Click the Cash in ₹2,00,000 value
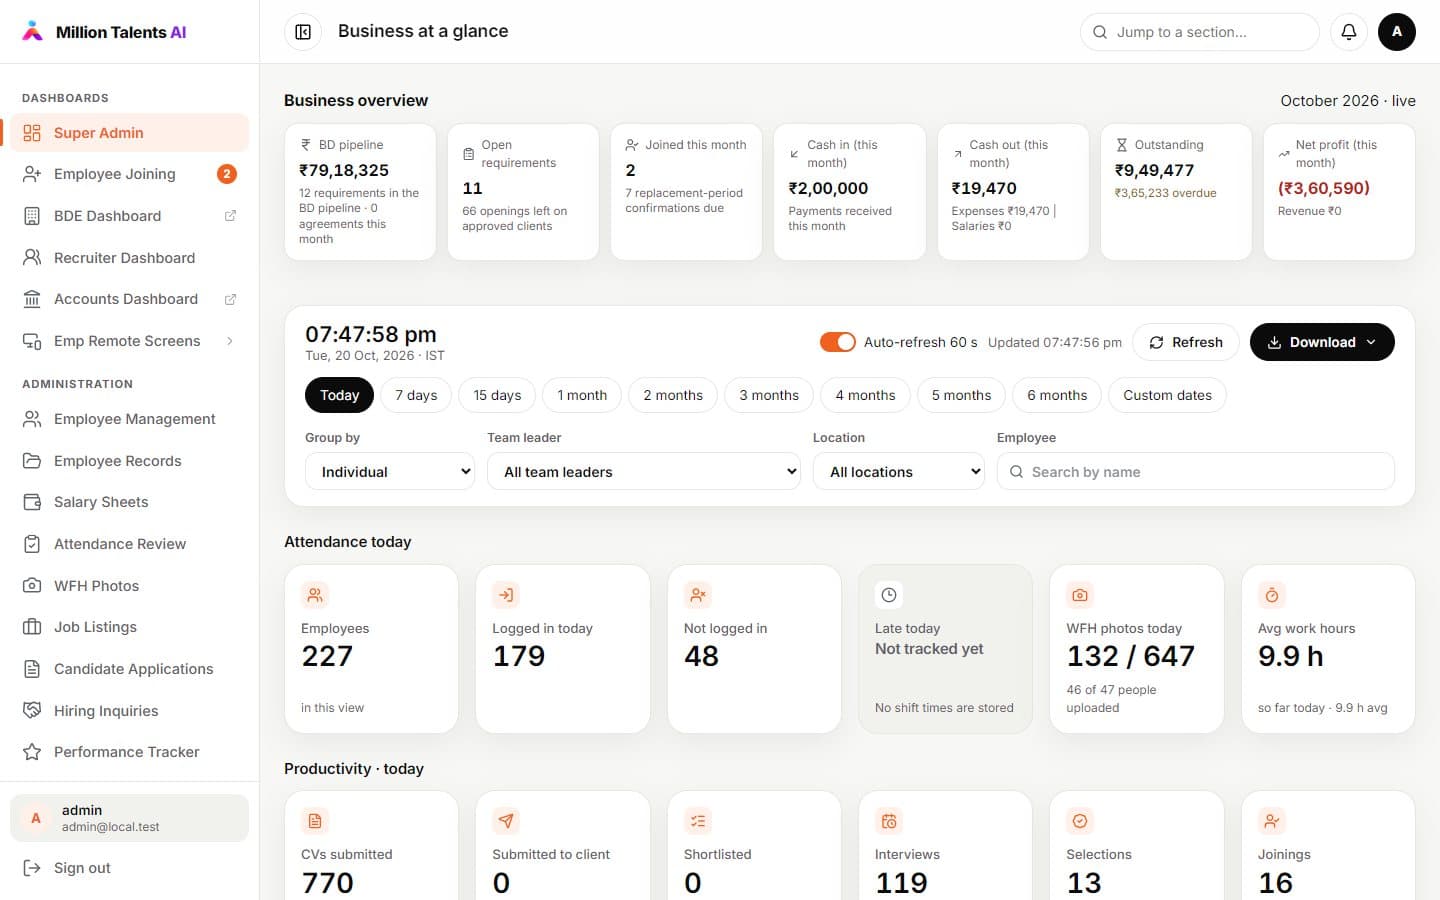1440x900 pixels. pyautogui.click(x=828, y=188)
